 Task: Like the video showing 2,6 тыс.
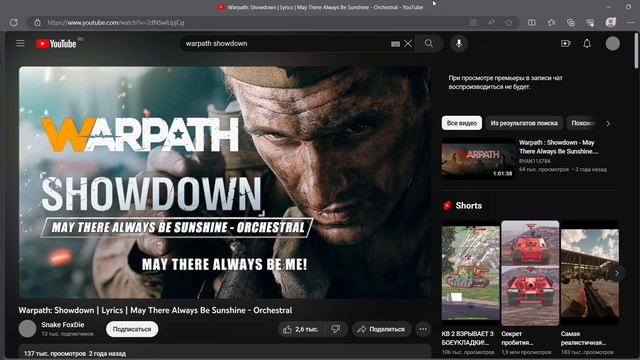pos(300,329)
